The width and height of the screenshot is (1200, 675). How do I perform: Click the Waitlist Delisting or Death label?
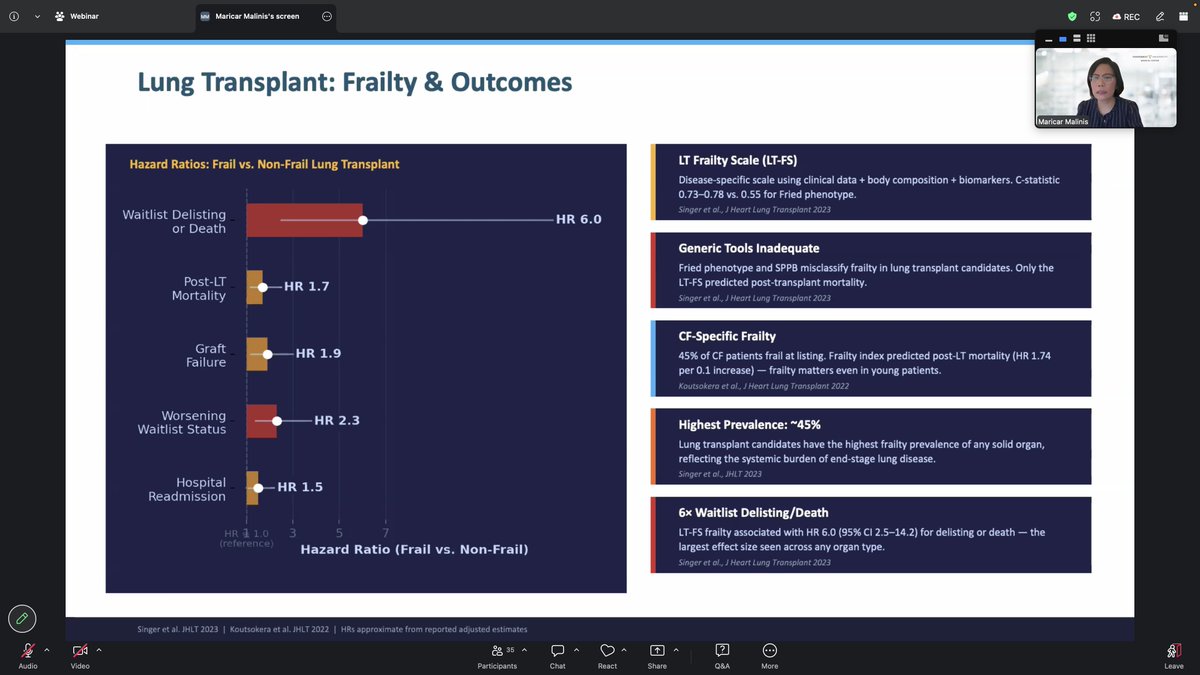[174, 221]
